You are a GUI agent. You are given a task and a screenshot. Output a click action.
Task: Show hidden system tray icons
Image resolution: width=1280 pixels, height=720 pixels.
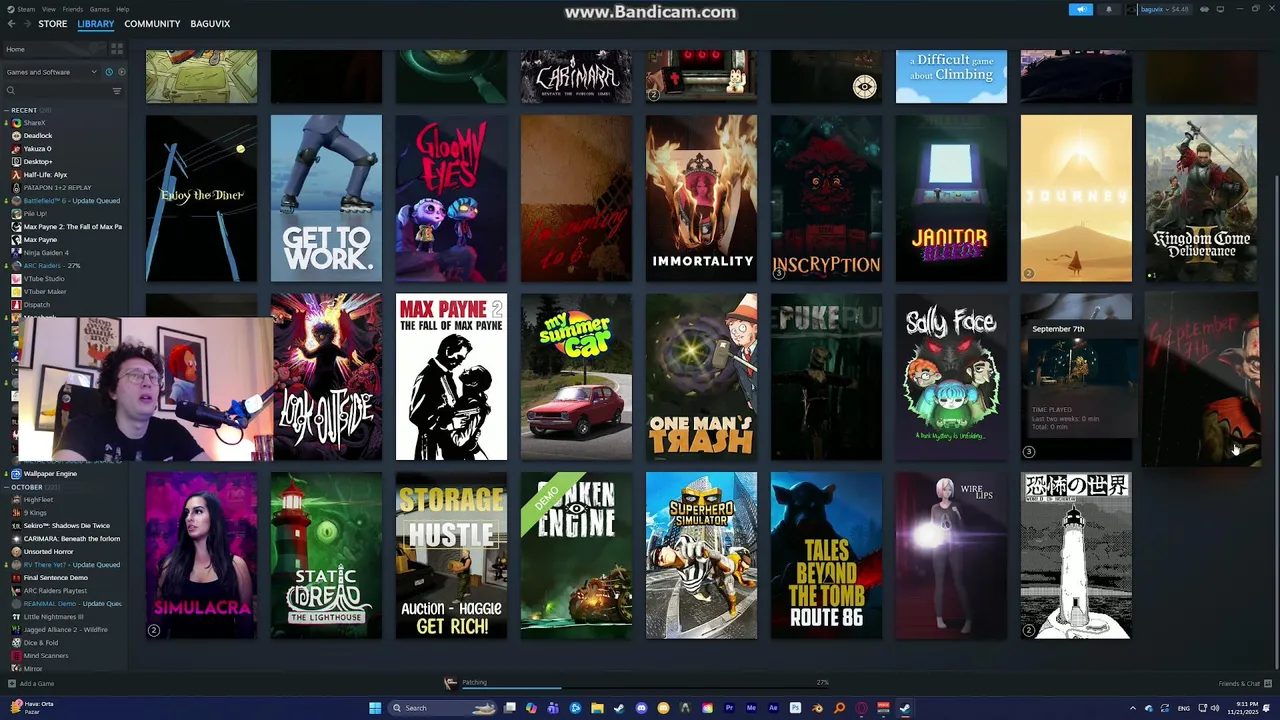pyautogui.click(x=1133, y=708)
